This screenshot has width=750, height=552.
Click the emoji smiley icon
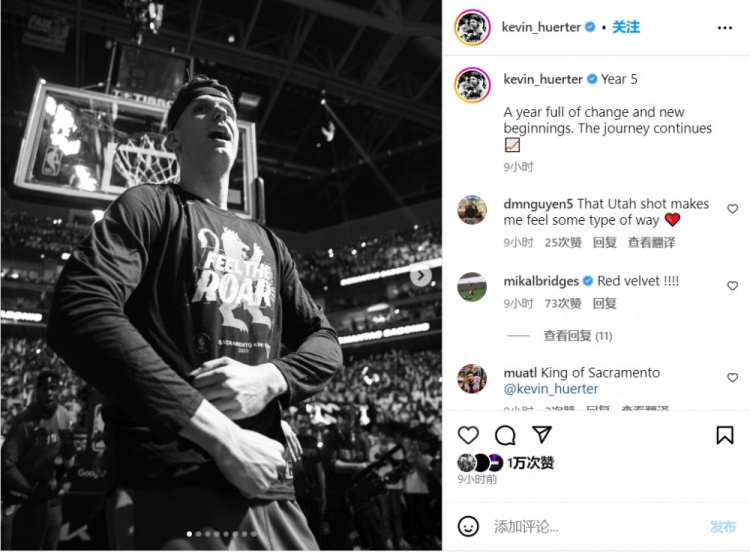click(468, 526)
